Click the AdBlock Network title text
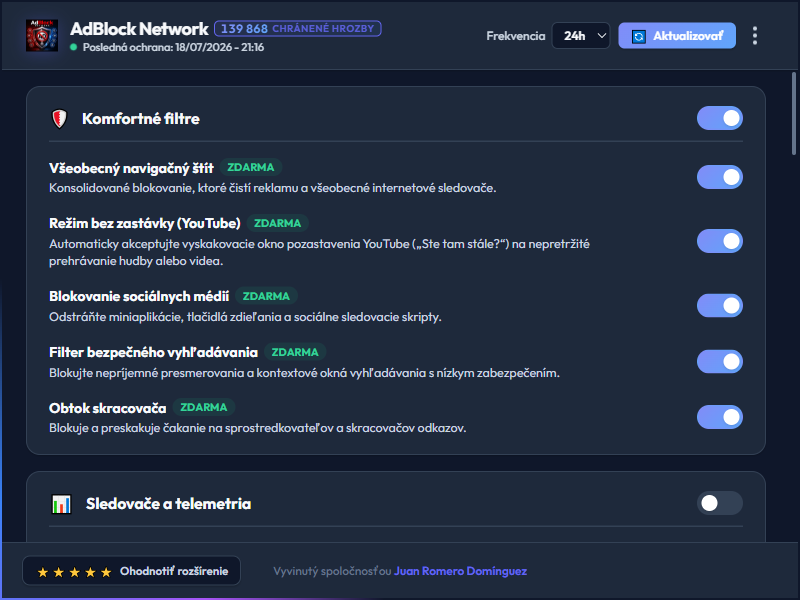This screenshot has height=600, width=800. pyautogui.click(x=139, y=29)
